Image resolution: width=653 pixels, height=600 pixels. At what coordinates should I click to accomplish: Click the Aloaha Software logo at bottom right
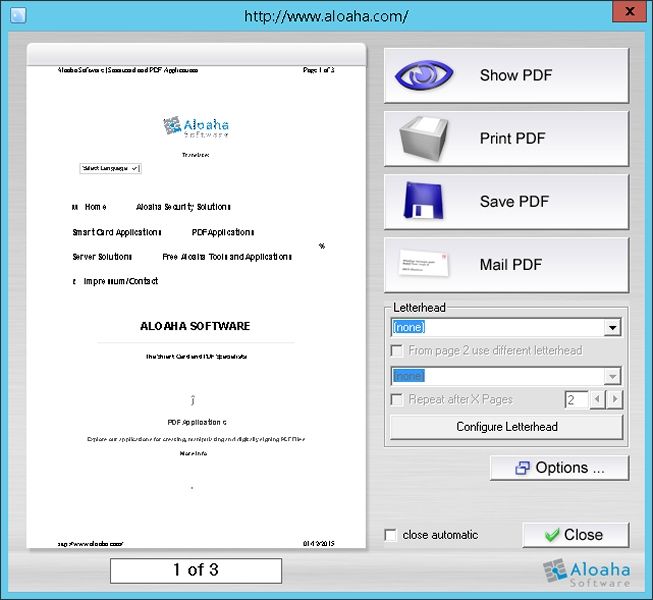click(587, 573)
